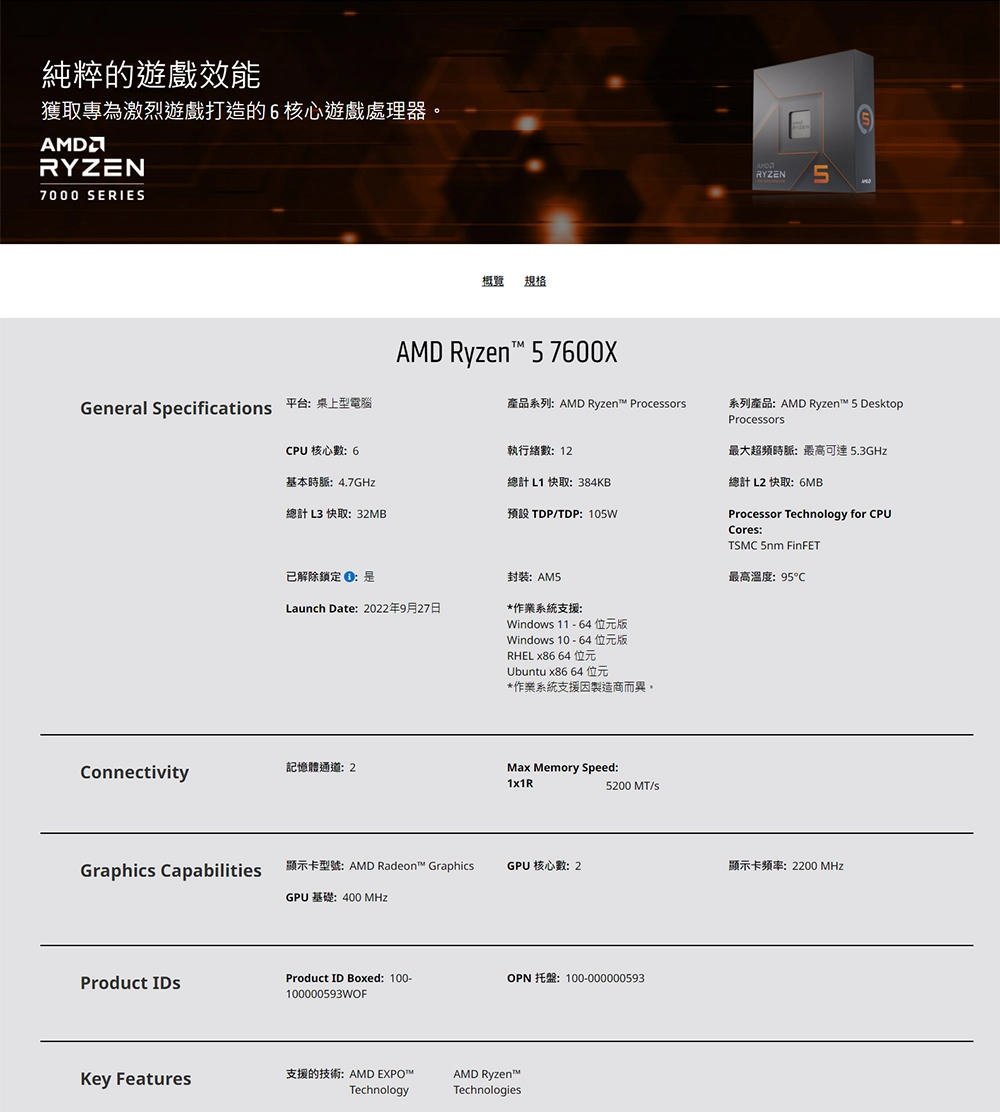Click the 5200 MT/s memory speed value
The image size is (1000, 1112).
pyautogui.click(x=633, y=786)
